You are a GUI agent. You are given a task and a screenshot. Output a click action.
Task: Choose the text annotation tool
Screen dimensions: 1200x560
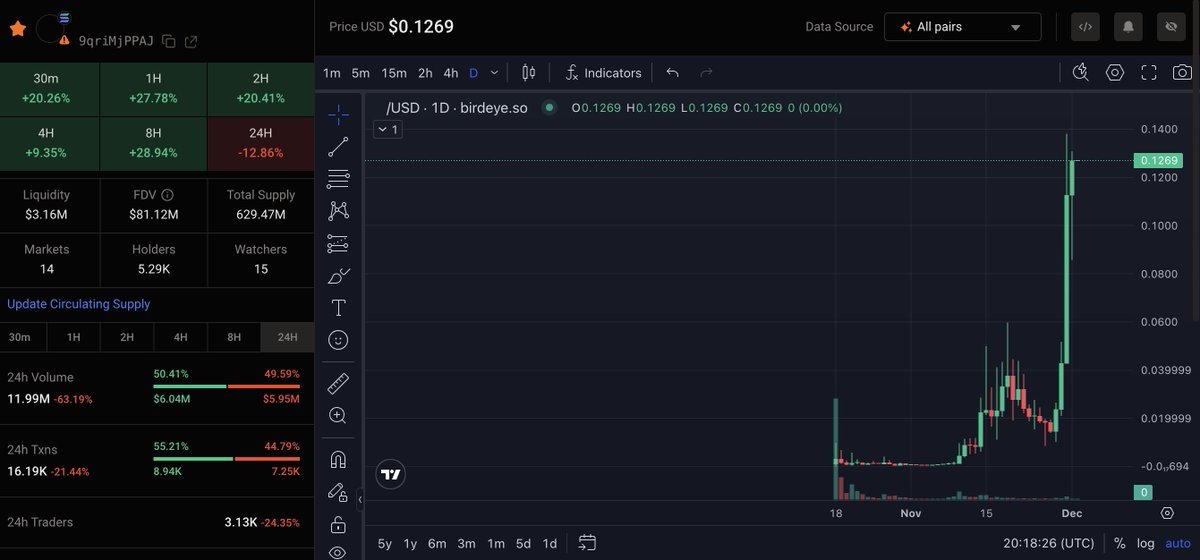point(338,307)
